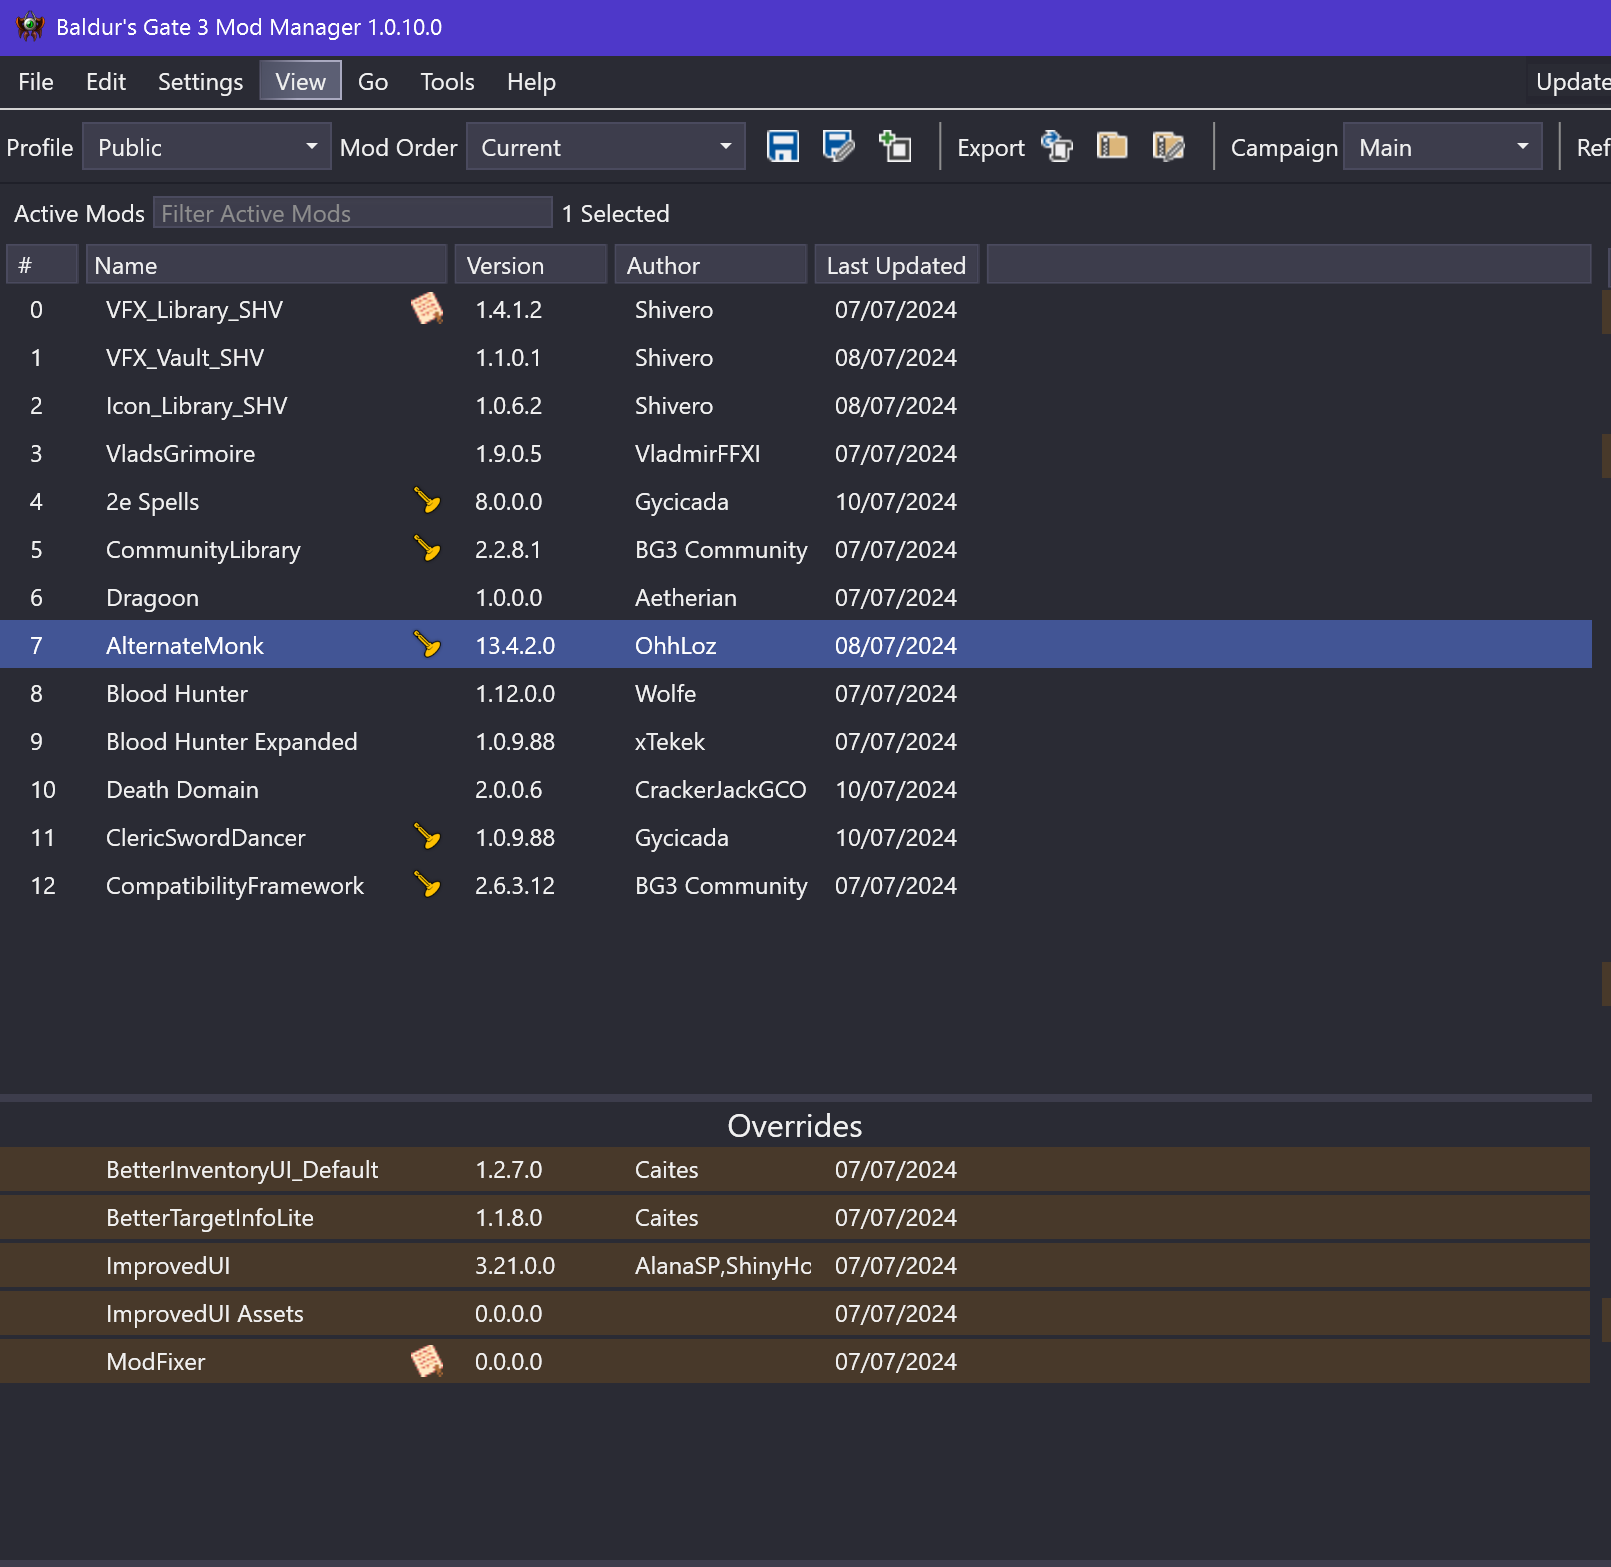Click the app logo in title bar
The height and width of the screenshot is (1567, 1611).
[30, 27]
